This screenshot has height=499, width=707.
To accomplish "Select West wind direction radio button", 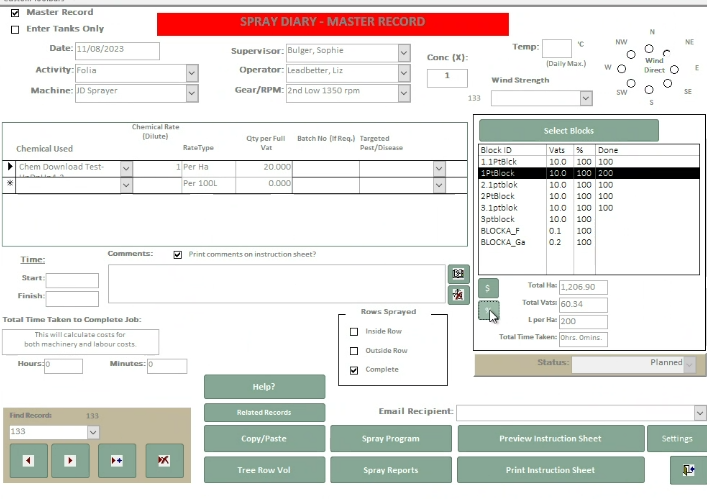I will (622, 69).
